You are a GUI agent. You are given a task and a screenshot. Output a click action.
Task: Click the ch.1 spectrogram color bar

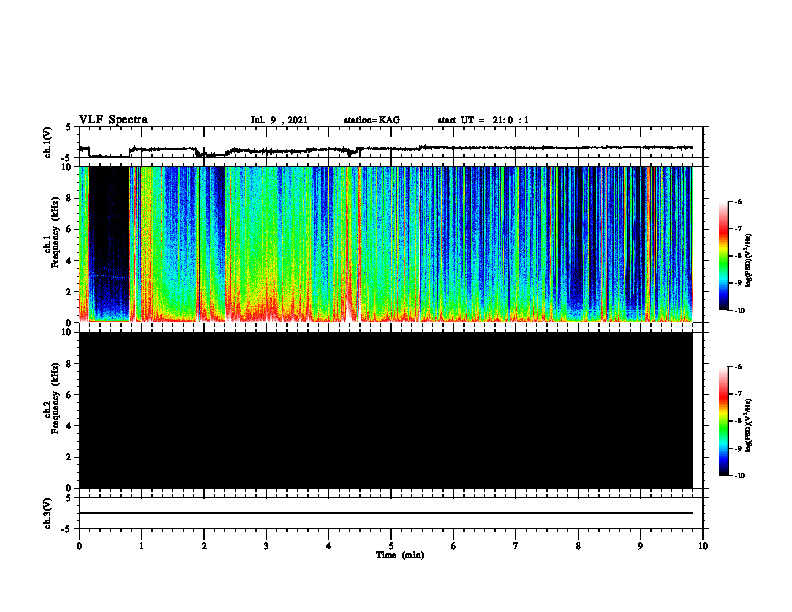point(723,256)
